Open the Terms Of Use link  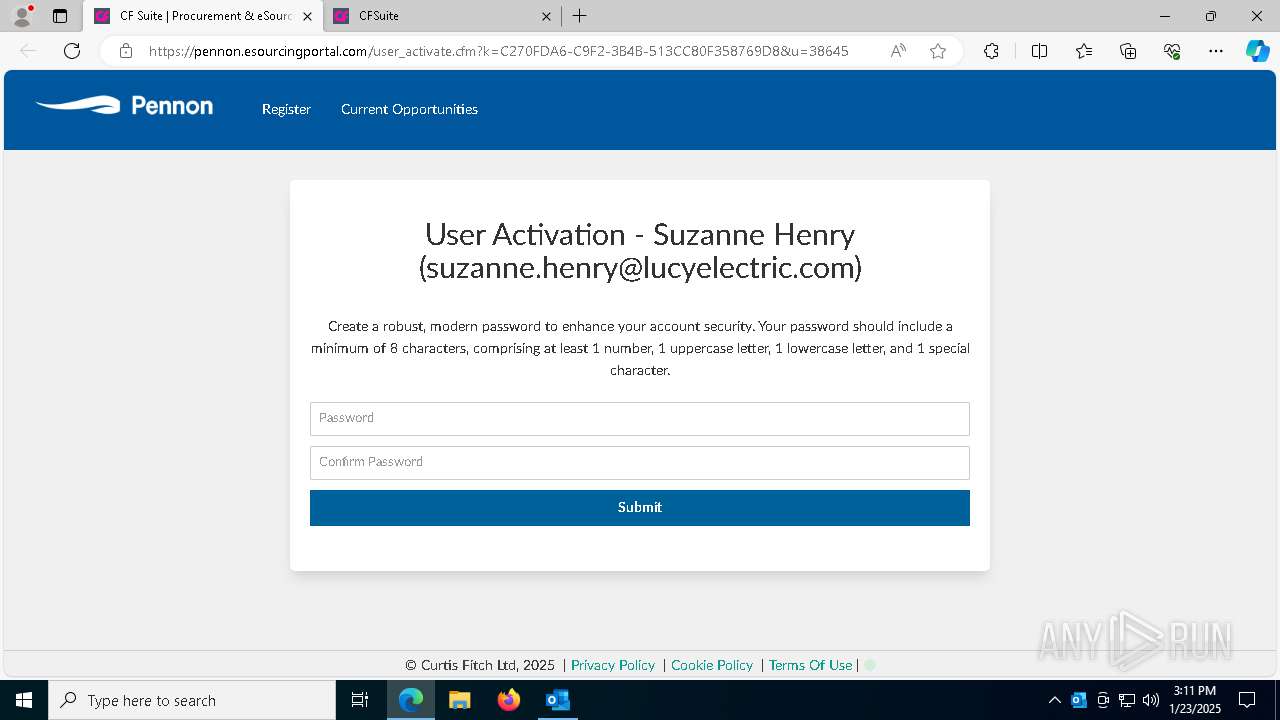point(810,665)
